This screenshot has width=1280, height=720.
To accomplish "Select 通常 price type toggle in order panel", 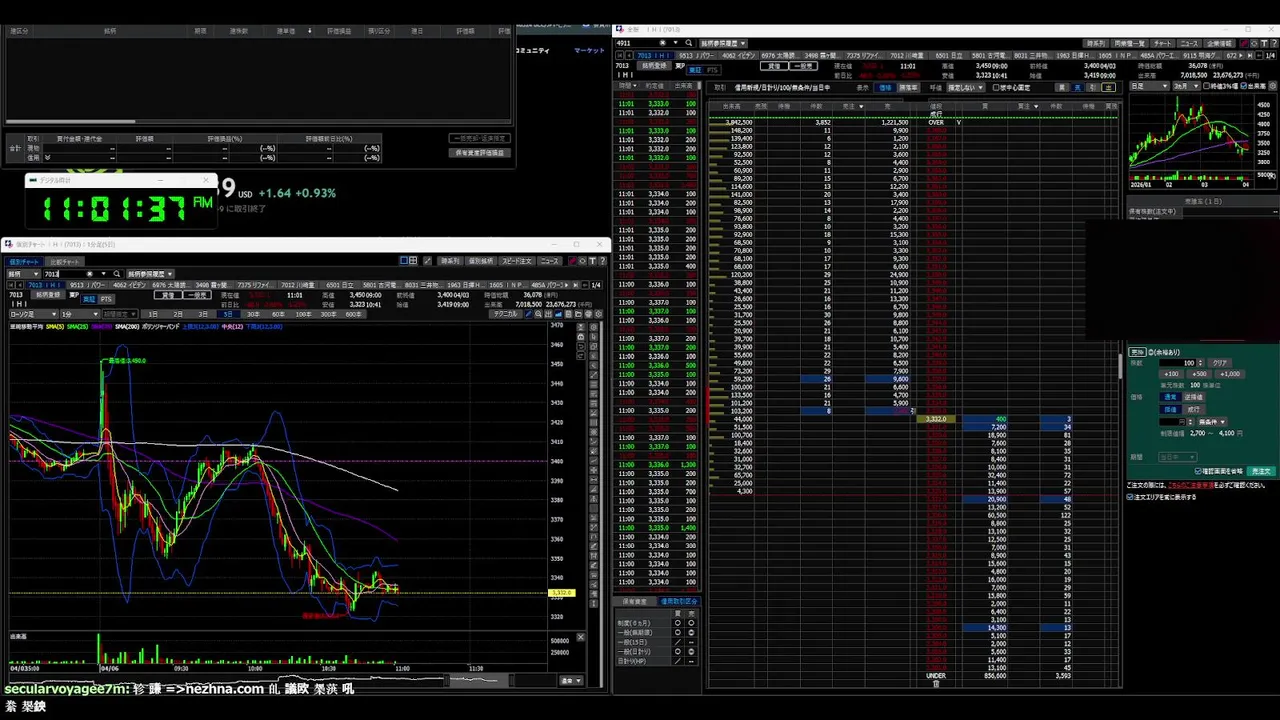I will (x=1171, y=397).
